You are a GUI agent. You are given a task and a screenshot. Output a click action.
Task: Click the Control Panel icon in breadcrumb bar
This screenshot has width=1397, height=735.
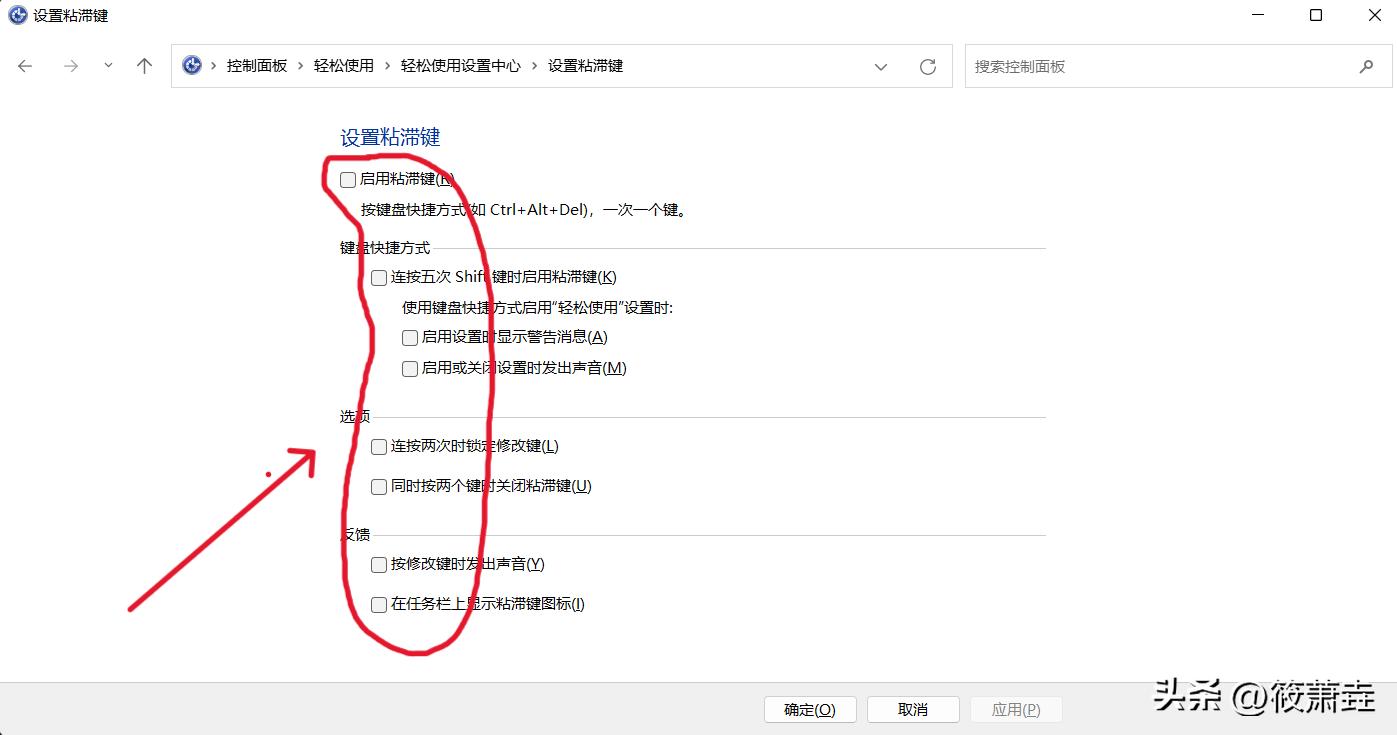click(191, 65)
